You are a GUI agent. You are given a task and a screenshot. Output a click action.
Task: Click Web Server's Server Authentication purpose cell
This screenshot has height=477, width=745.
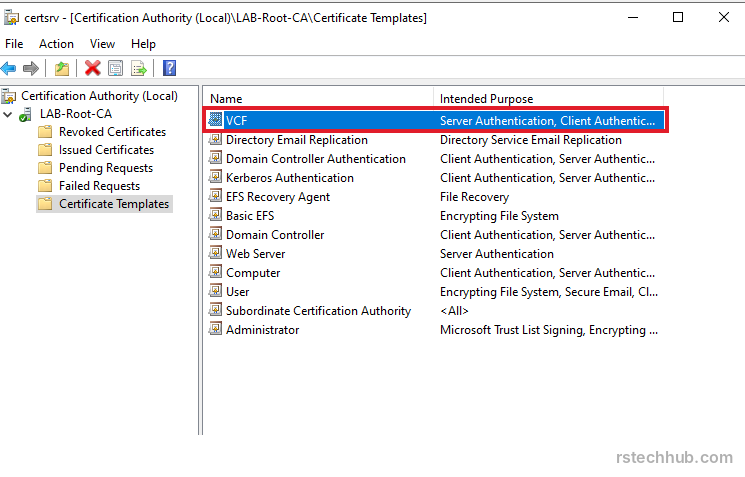point(497,254)
